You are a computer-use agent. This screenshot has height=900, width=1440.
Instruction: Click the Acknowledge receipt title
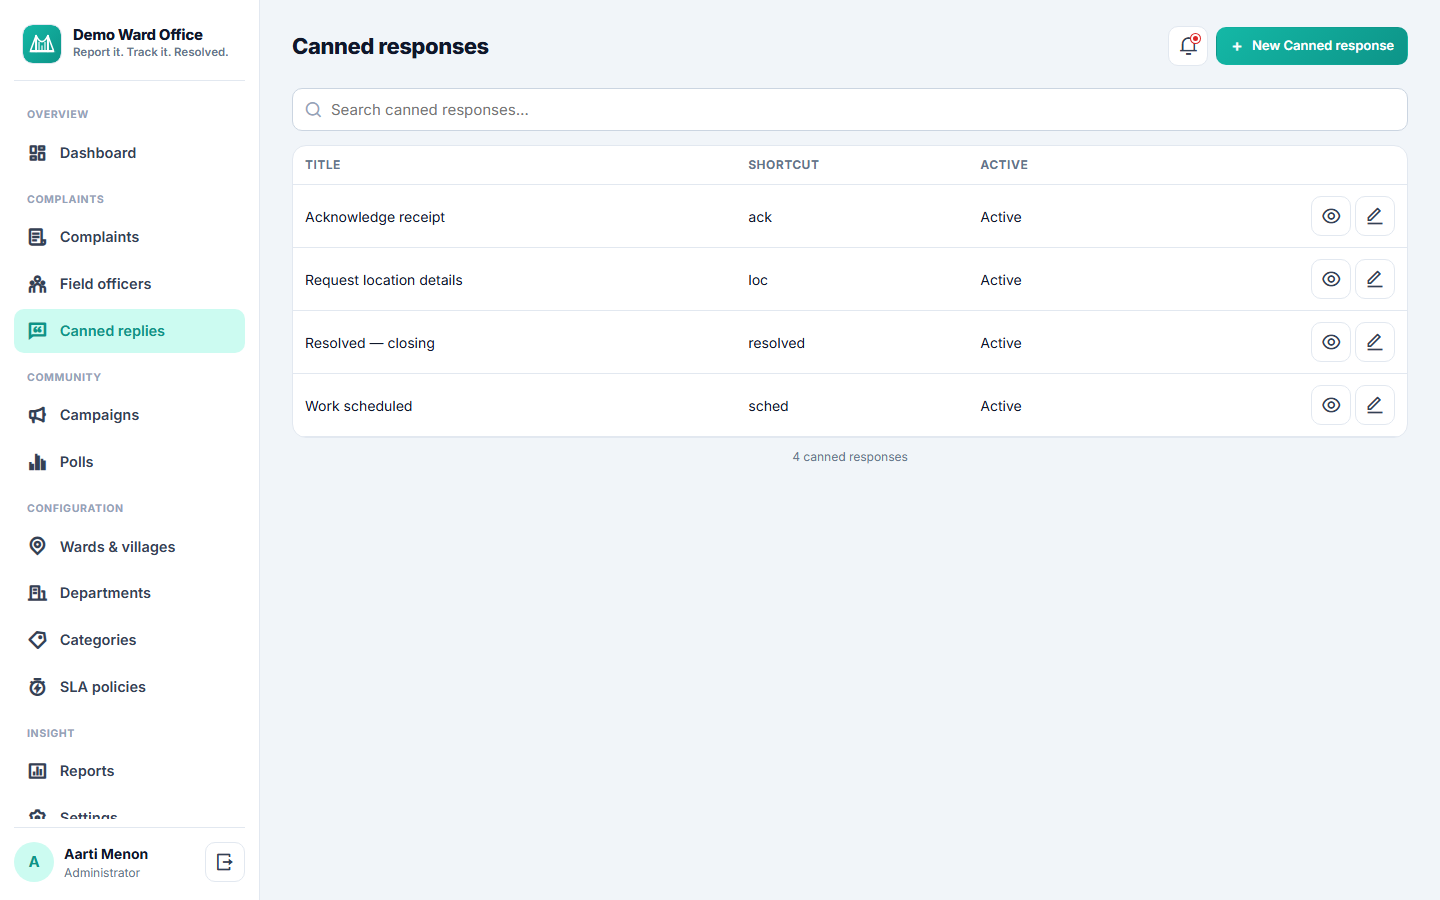coord(375,217)
